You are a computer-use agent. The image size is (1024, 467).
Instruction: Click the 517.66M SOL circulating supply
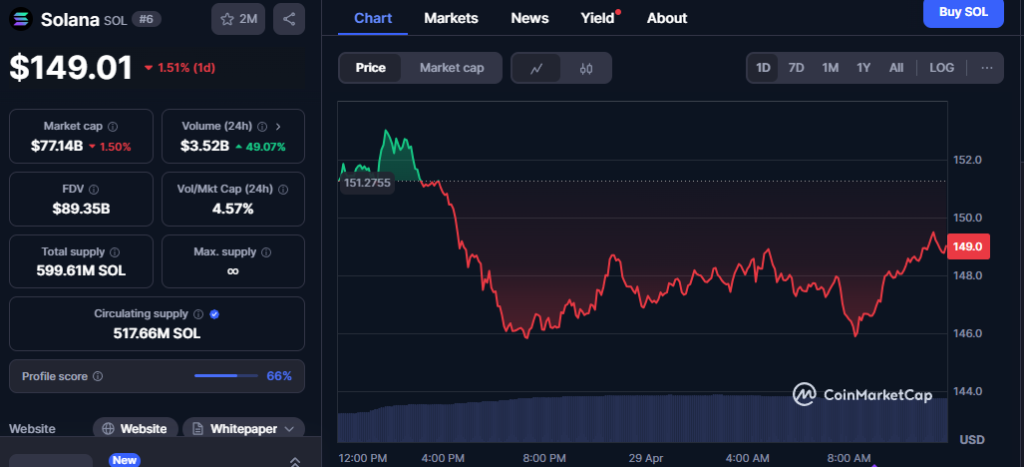157,334
